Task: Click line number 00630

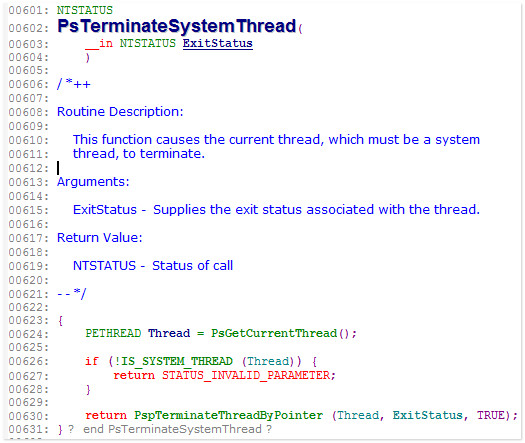Action: coord(28,416)
